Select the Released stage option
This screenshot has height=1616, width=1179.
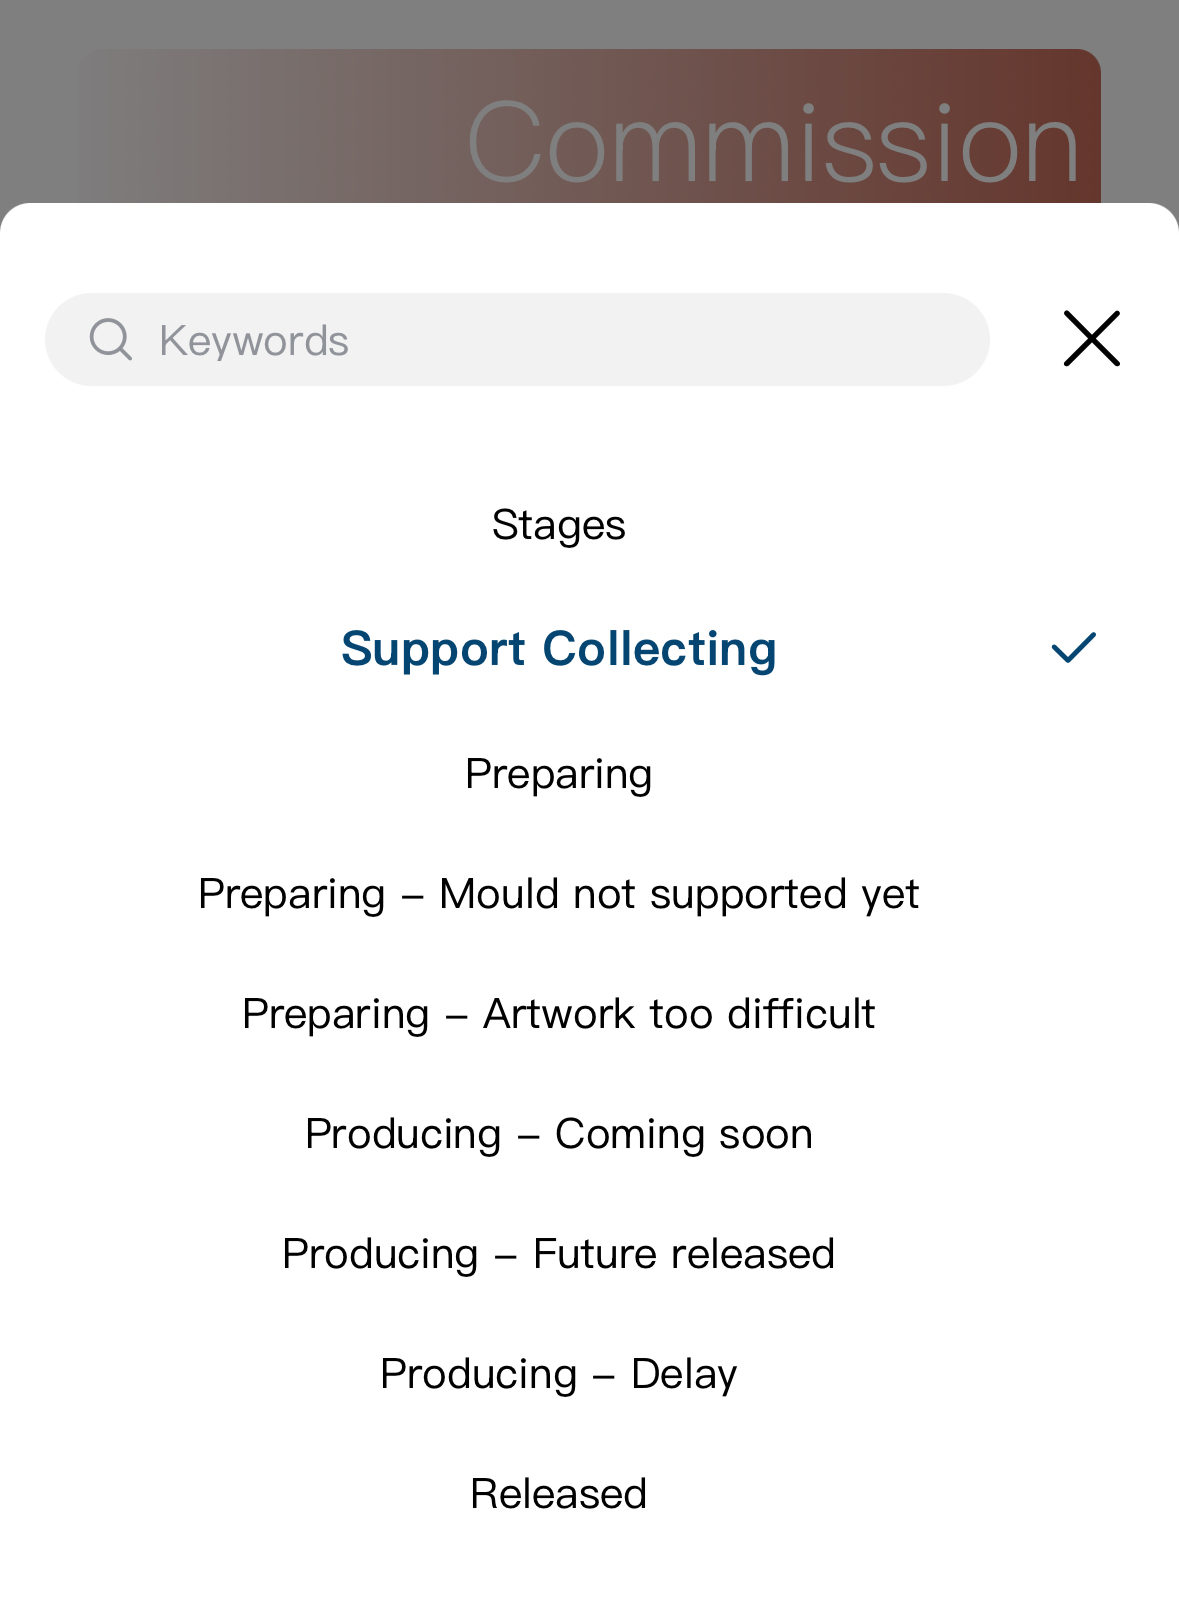(x=558, y=1494)
